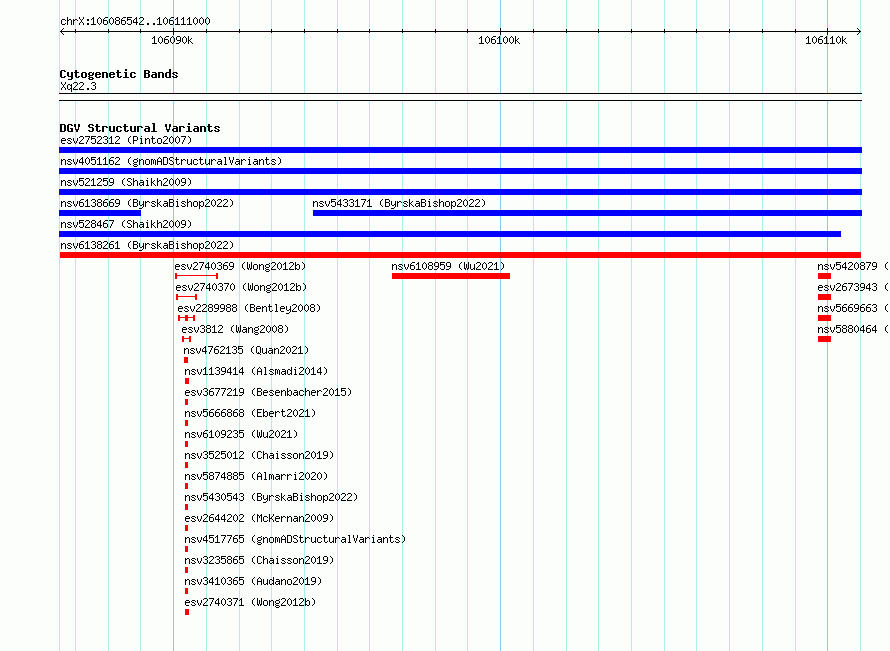Select the nsv5430543 (ByrskaBishop2022) label
890x651 pixels.
point(271,497)
